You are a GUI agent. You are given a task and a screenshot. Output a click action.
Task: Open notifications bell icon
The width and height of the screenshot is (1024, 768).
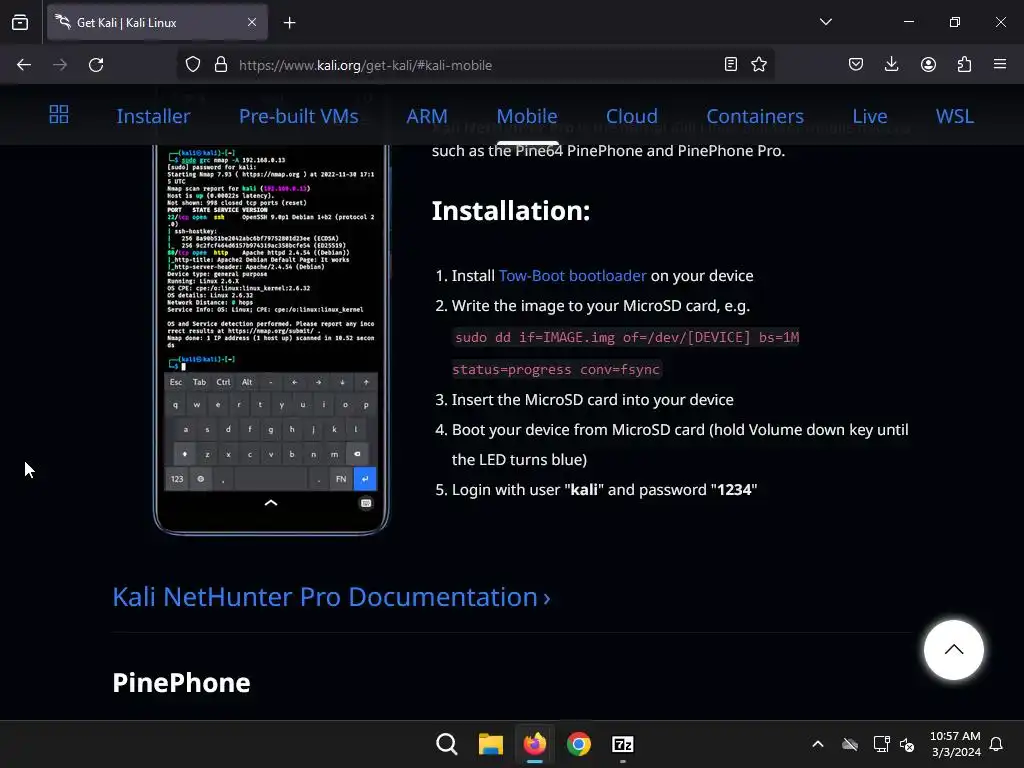(x=996, y=744)
